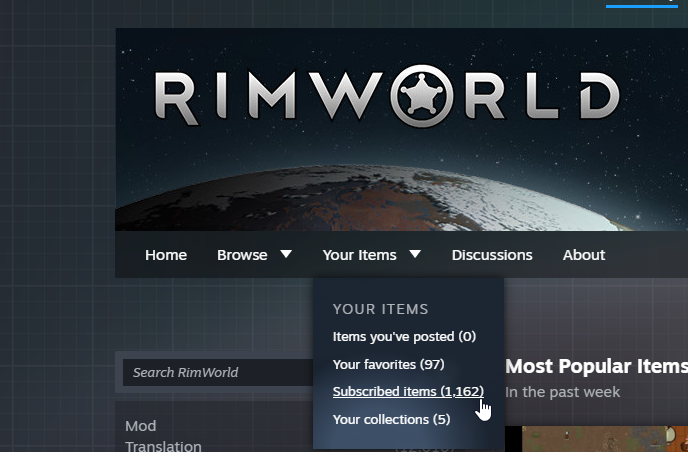This screenshot has width=688, height=452.
Task: Open the Discussions tab
Action: coord(492,255)
